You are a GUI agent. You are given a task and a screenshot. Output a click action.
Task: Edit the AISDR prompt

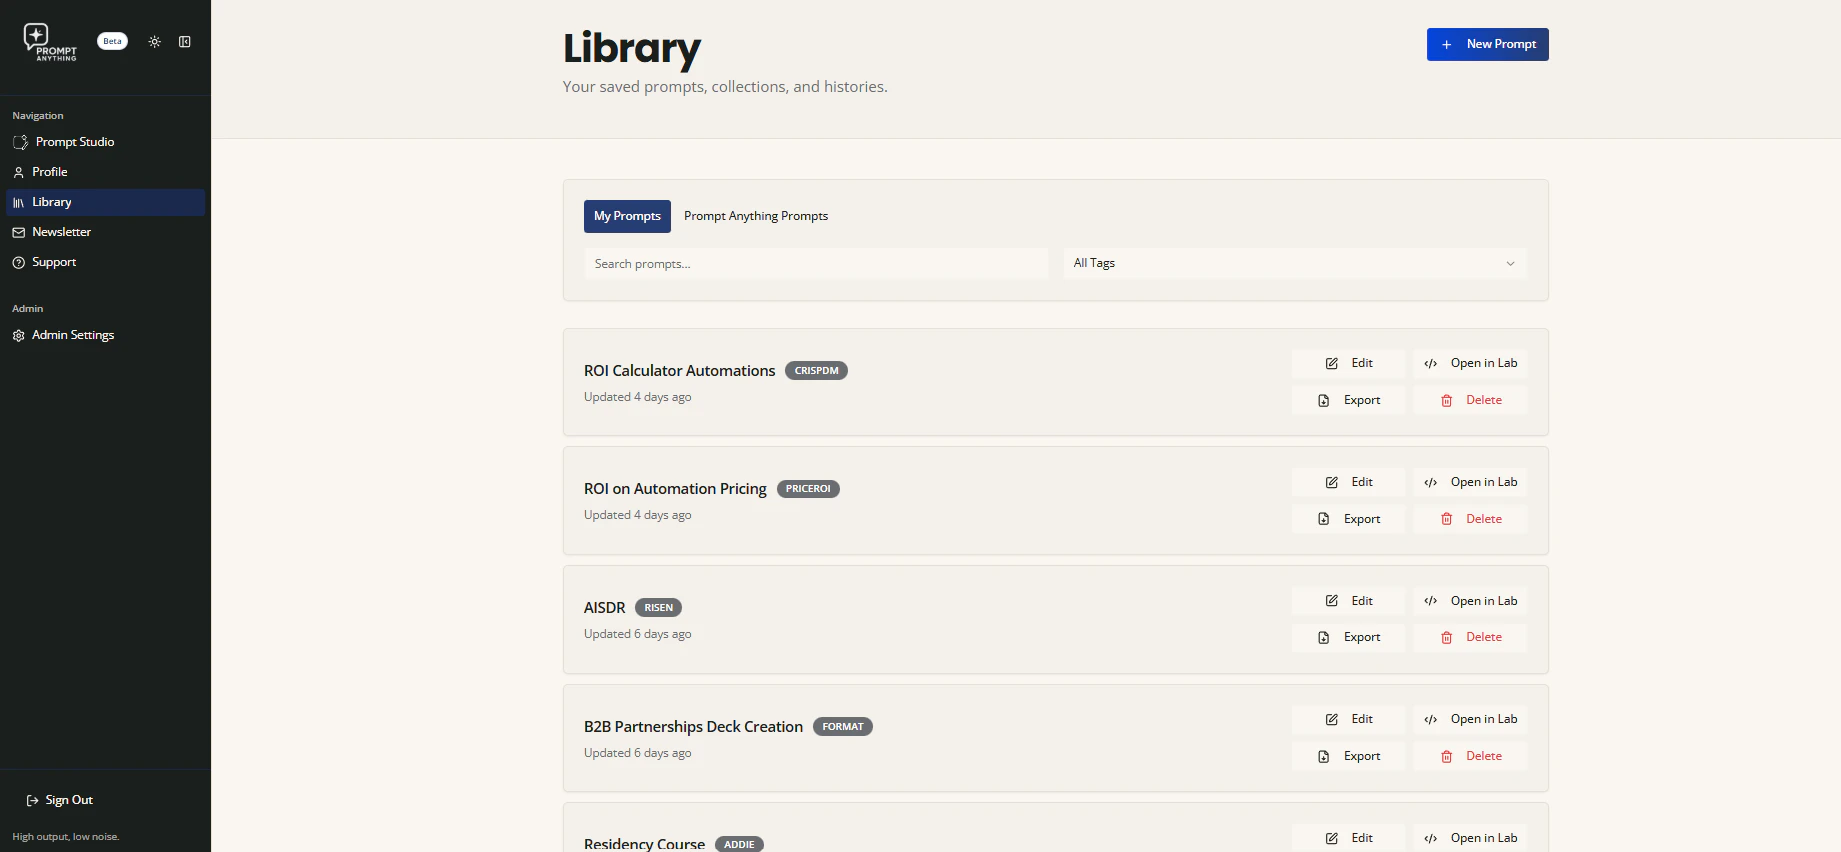coord(1348,601)
